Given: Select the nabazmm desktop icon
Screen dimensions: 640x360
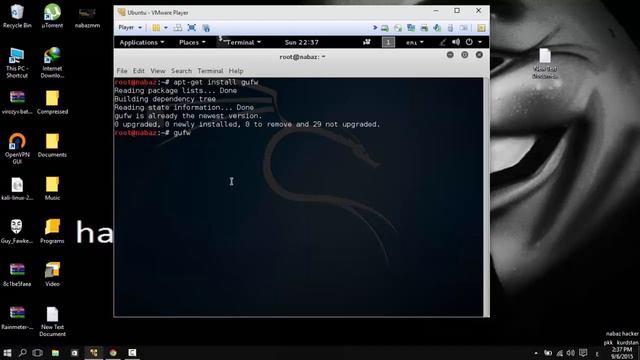Looking at the screenshot, I should [x=87, y=18].
